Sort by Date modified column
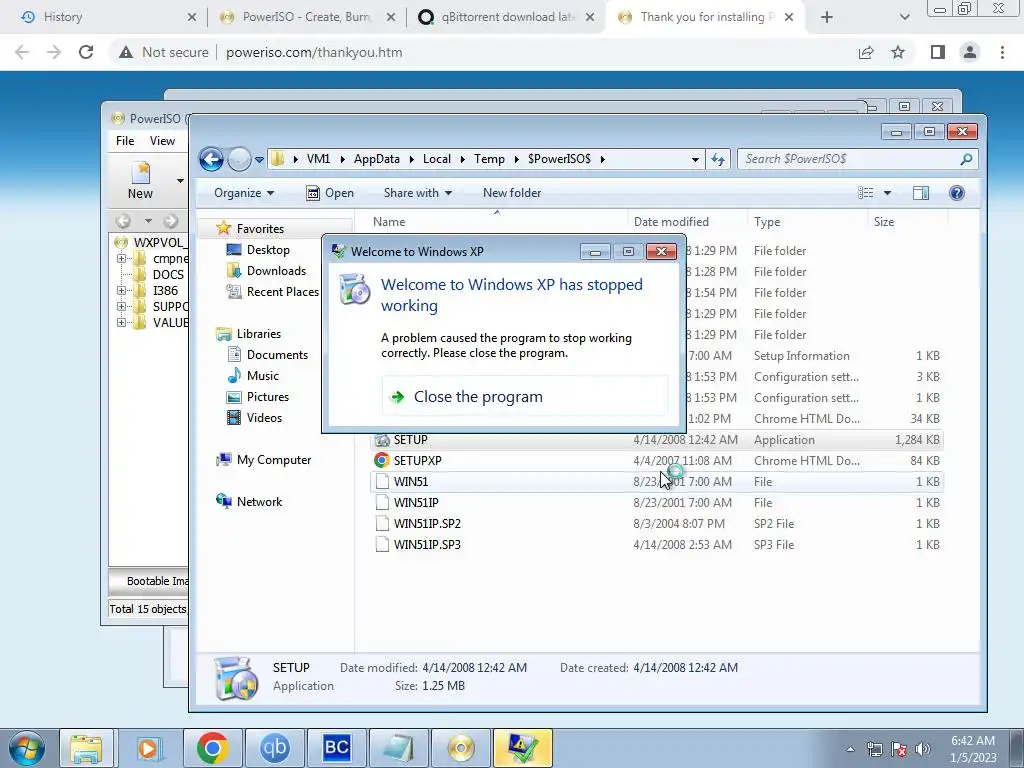 pyautogui.click(x=687, y=221)
